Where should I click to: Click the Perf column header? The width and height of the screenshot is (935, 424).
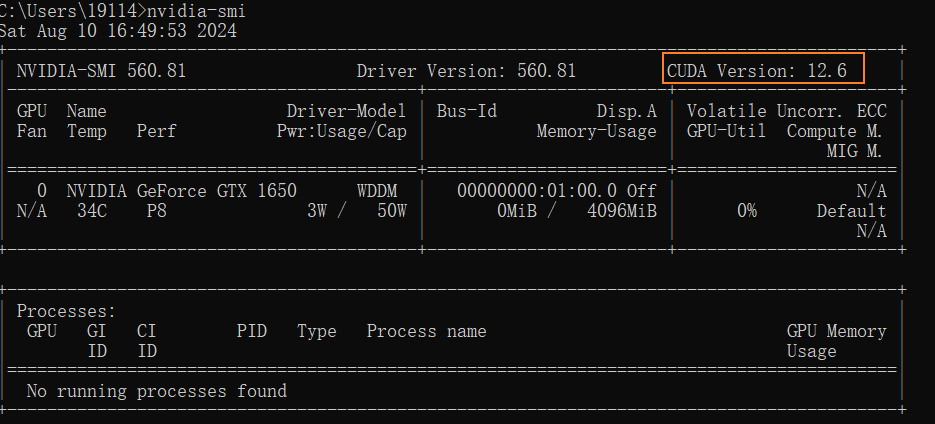156,131
